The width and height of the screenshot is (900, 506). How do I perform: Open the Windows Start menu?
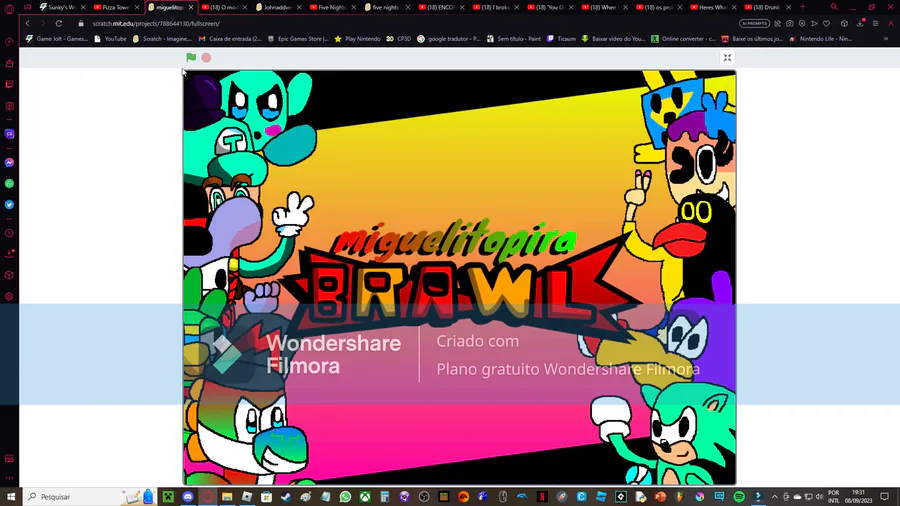(x=11, y=496)
